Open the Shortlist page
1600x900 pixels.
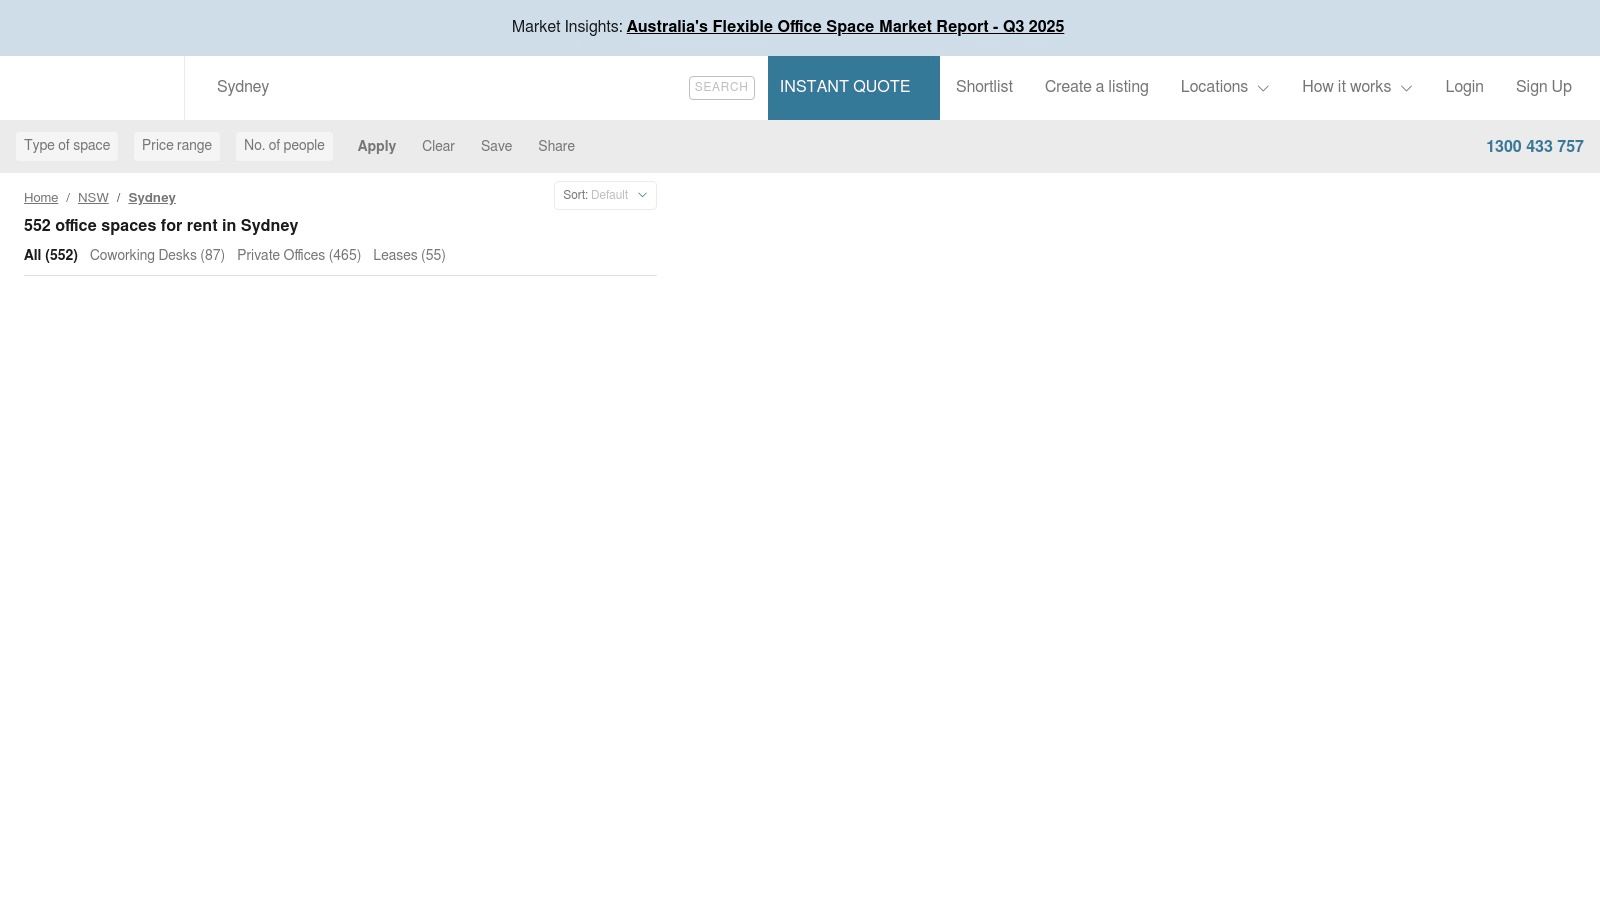click(x=984, y=87)
